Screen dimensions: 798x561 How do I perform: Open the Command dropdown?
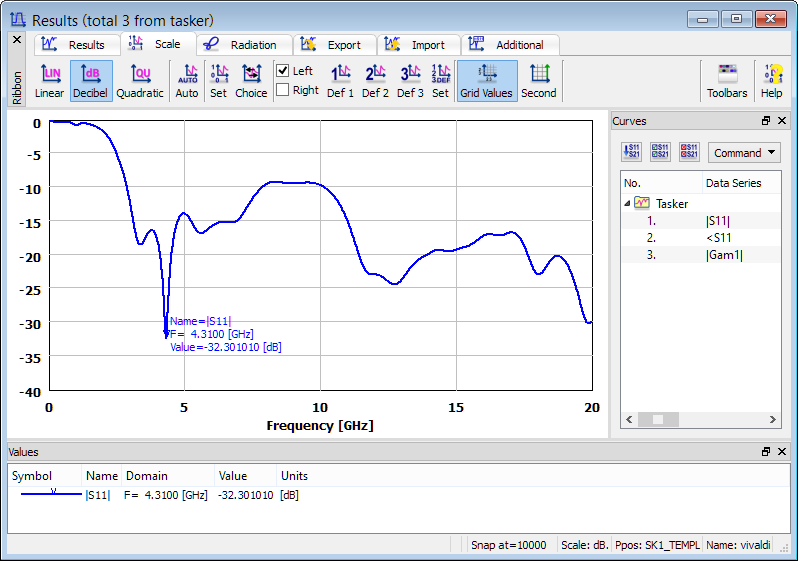click(744, 153)
